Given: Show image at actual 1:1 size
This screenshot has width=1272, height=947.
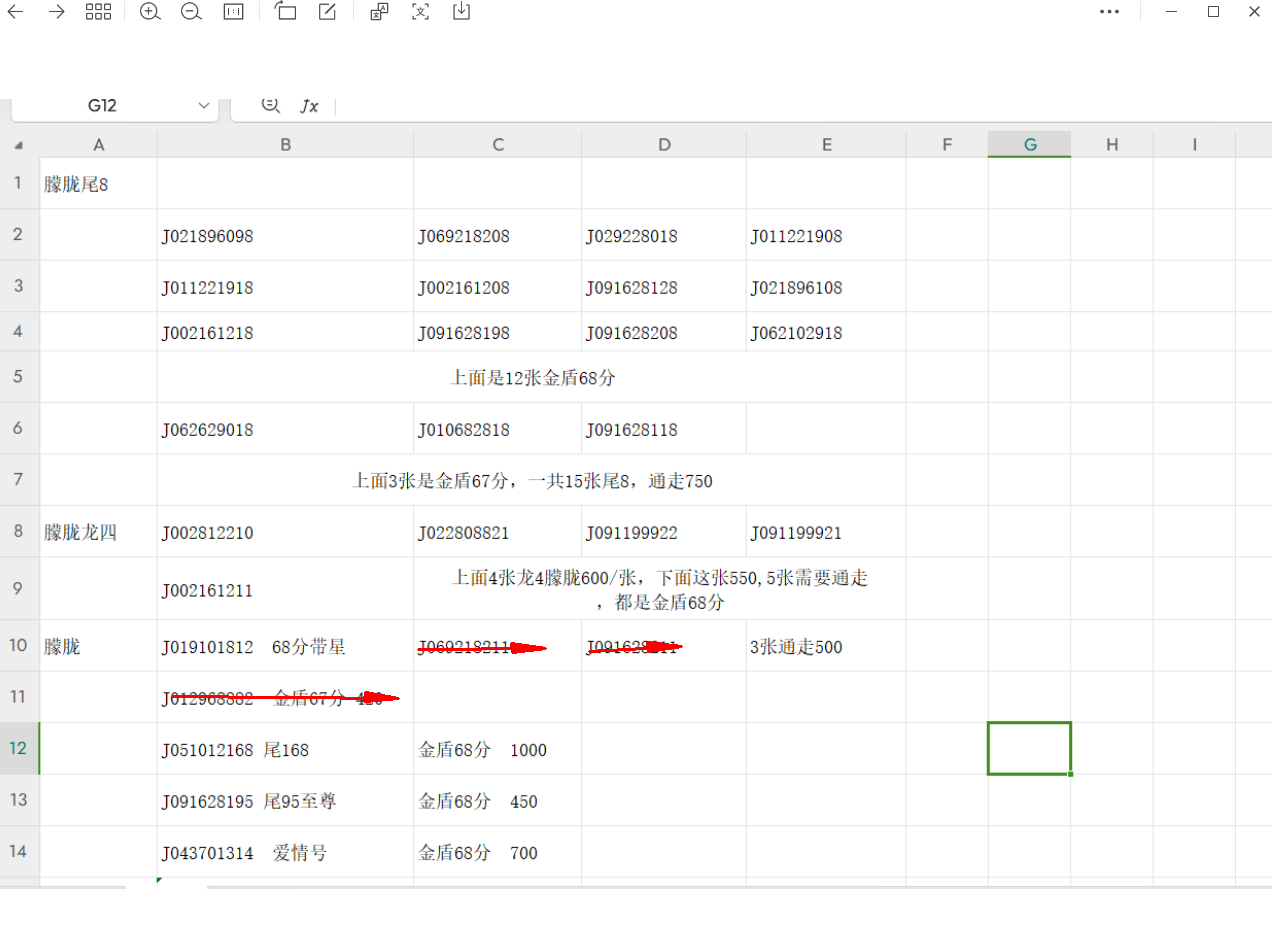Looking at the screenshot, I should pyautogui.click(x=233, y=12).
